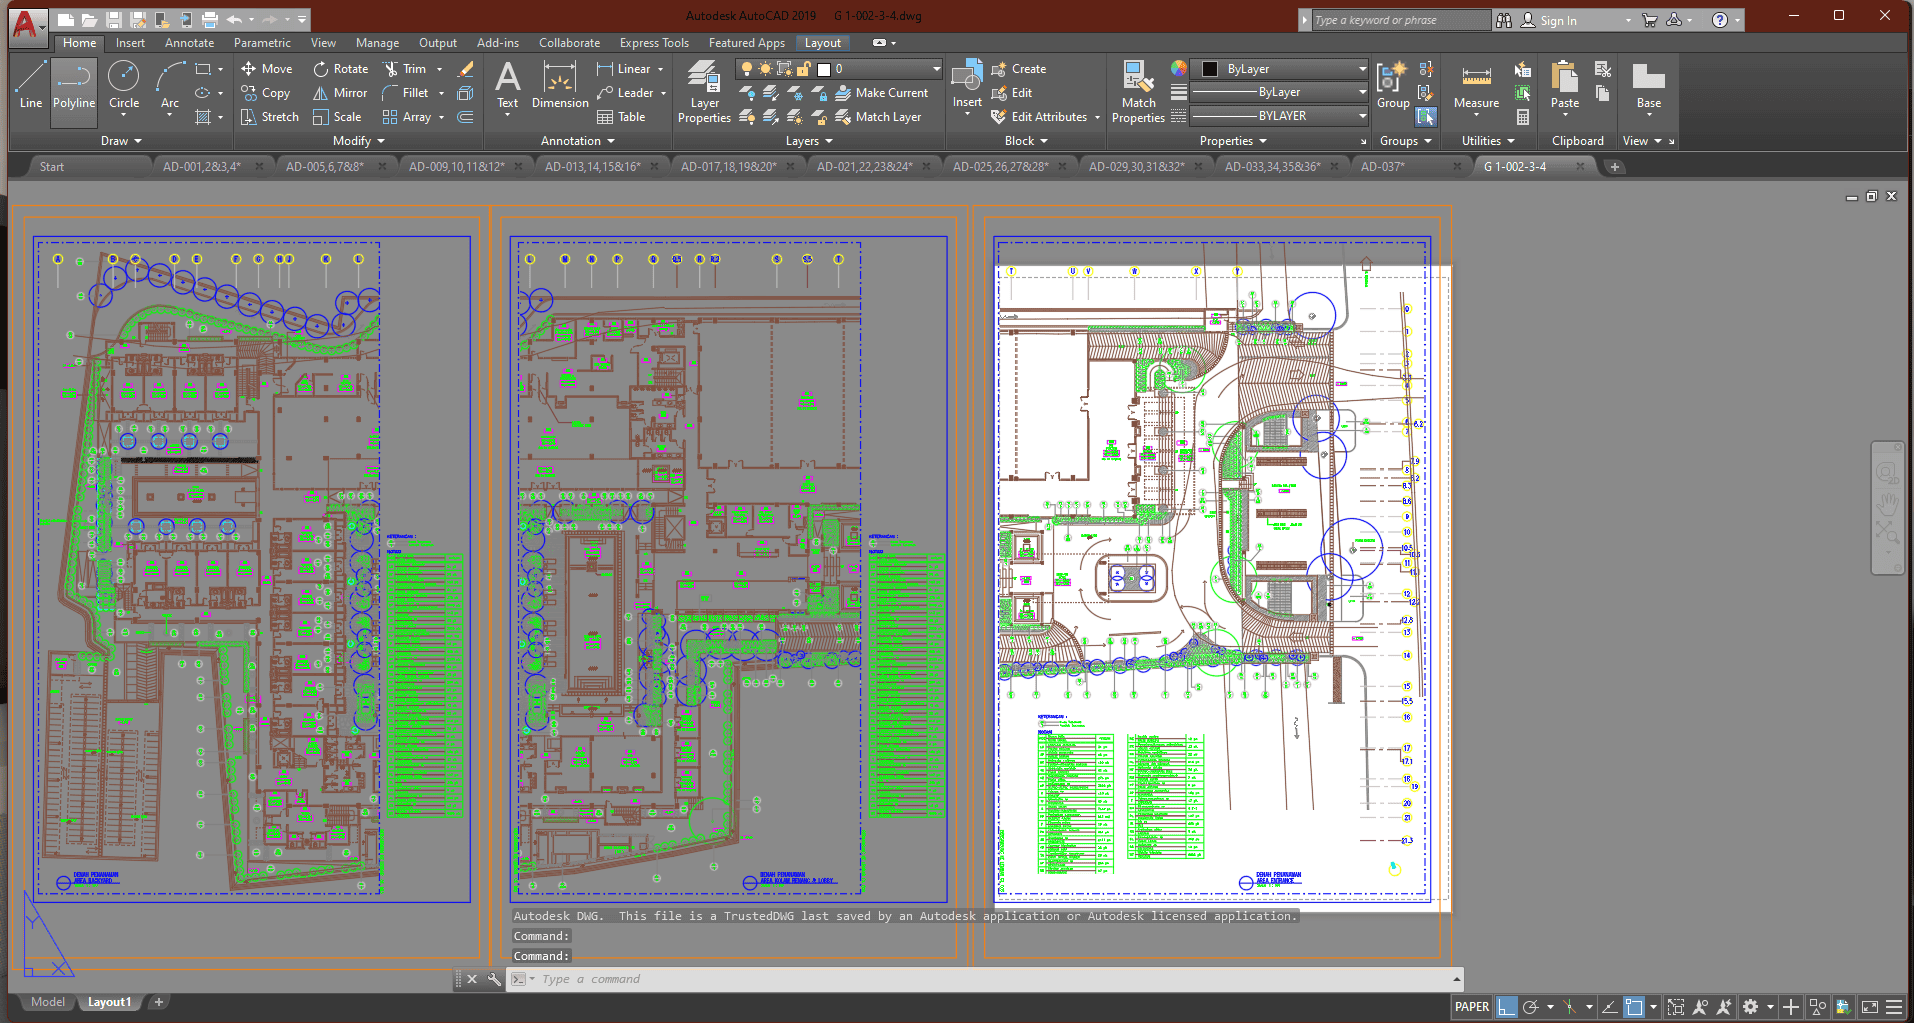Open the layer name dropdown showing 0
The image size is (1914, 1023).
coord(880,69)
